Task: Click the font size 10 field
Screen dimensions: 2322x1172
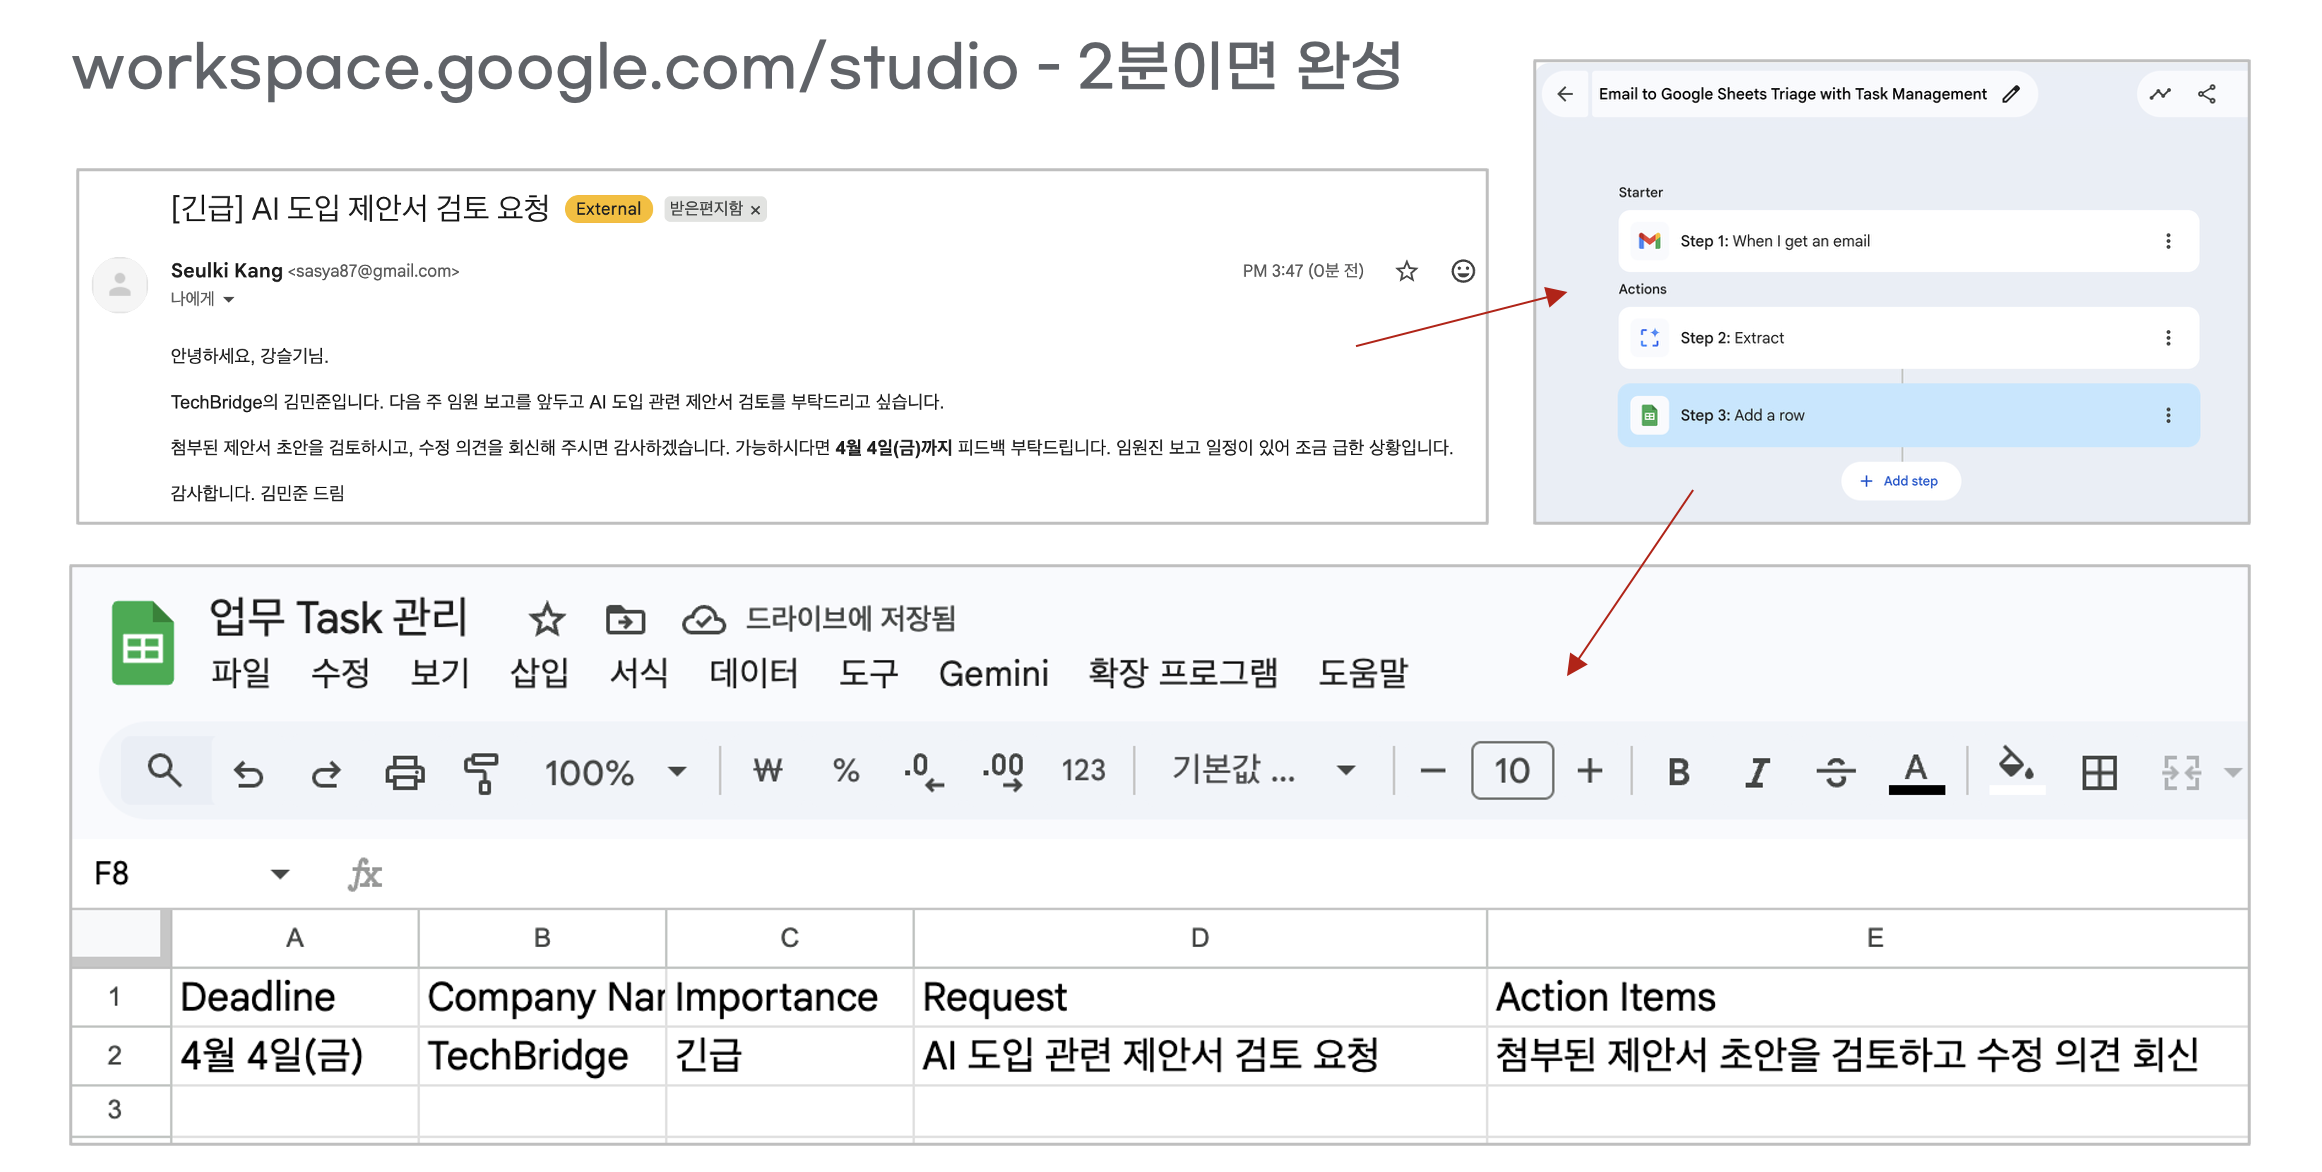Action: tap(1511, 771)
